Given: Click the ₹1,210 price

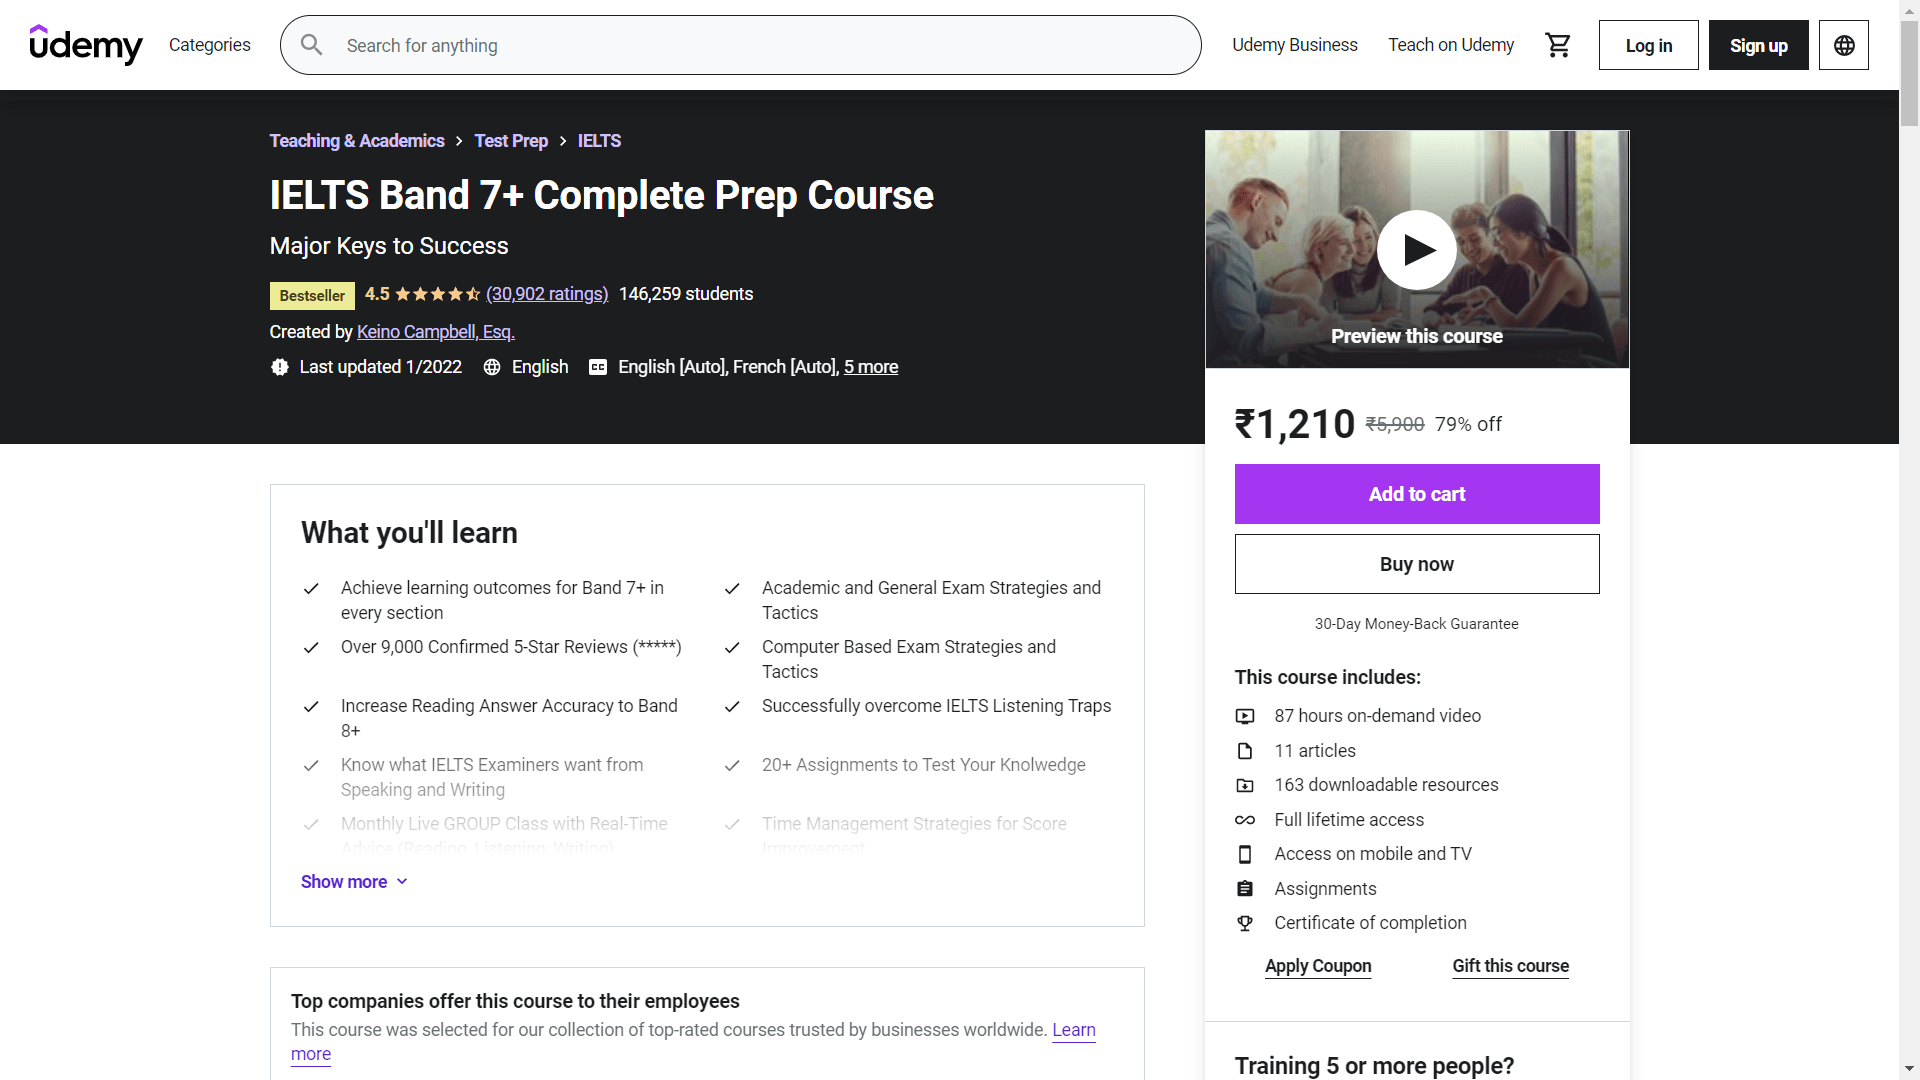Looking at the screenshot, I should (1295, 424).
